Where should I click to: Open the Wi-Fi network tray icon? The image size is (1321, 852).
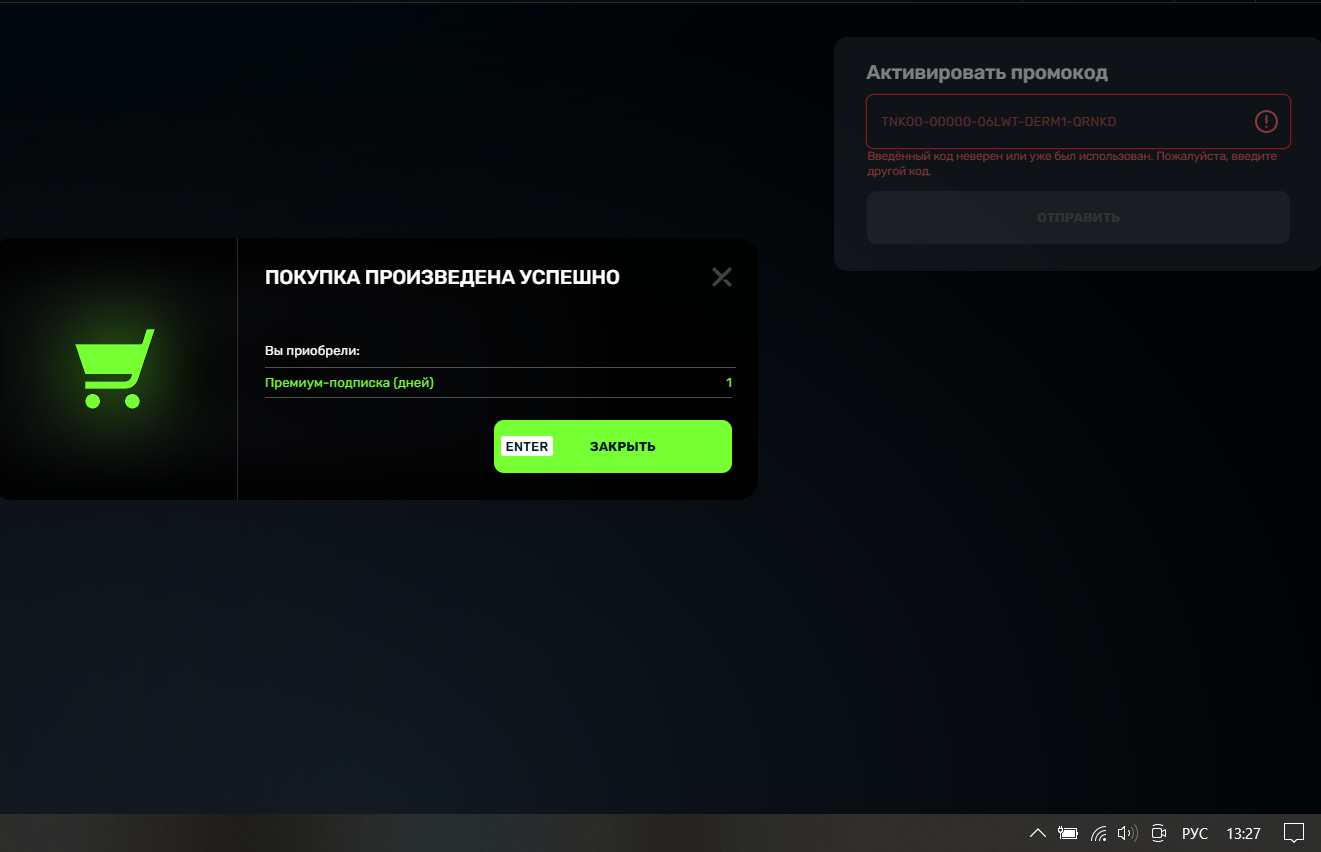1098,833
